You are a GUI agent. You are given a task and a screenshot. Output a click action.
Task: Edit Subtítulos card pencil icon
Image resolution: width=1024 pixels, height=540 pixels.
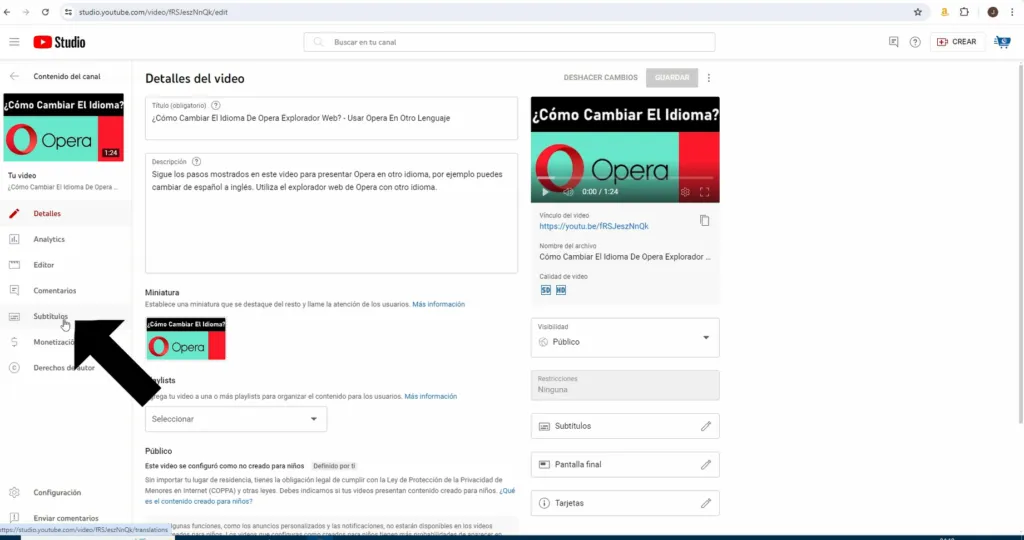click(706, 426)
